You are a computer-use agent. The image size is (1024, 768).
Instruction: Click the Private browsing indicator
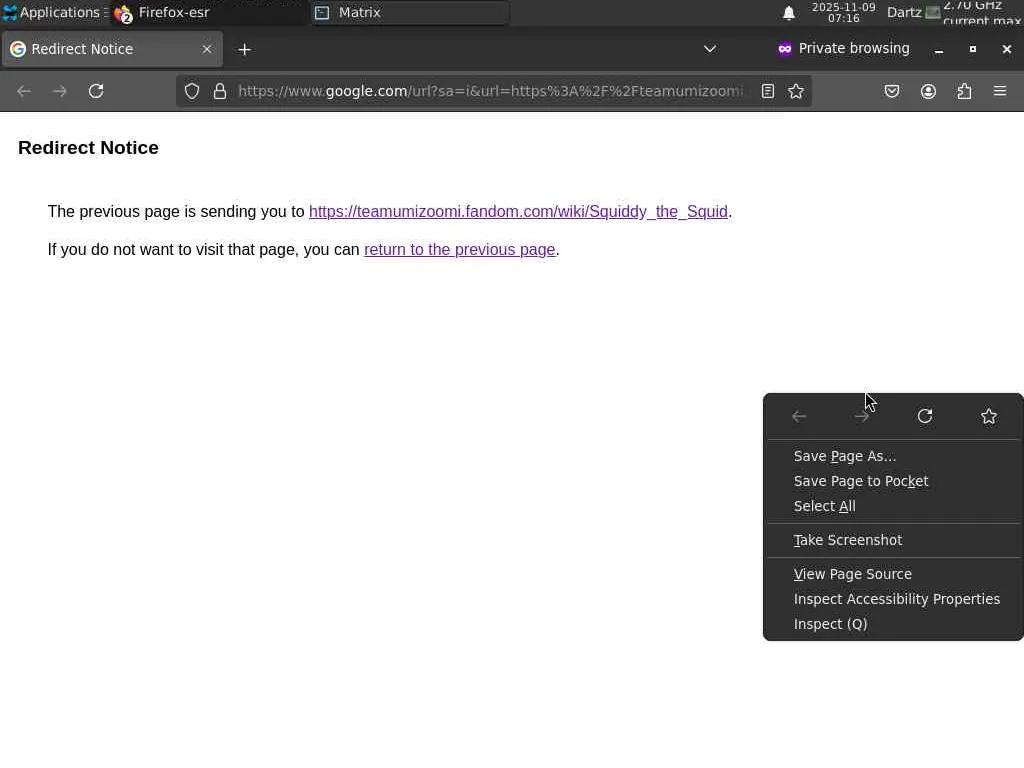[x=843, y=48]
